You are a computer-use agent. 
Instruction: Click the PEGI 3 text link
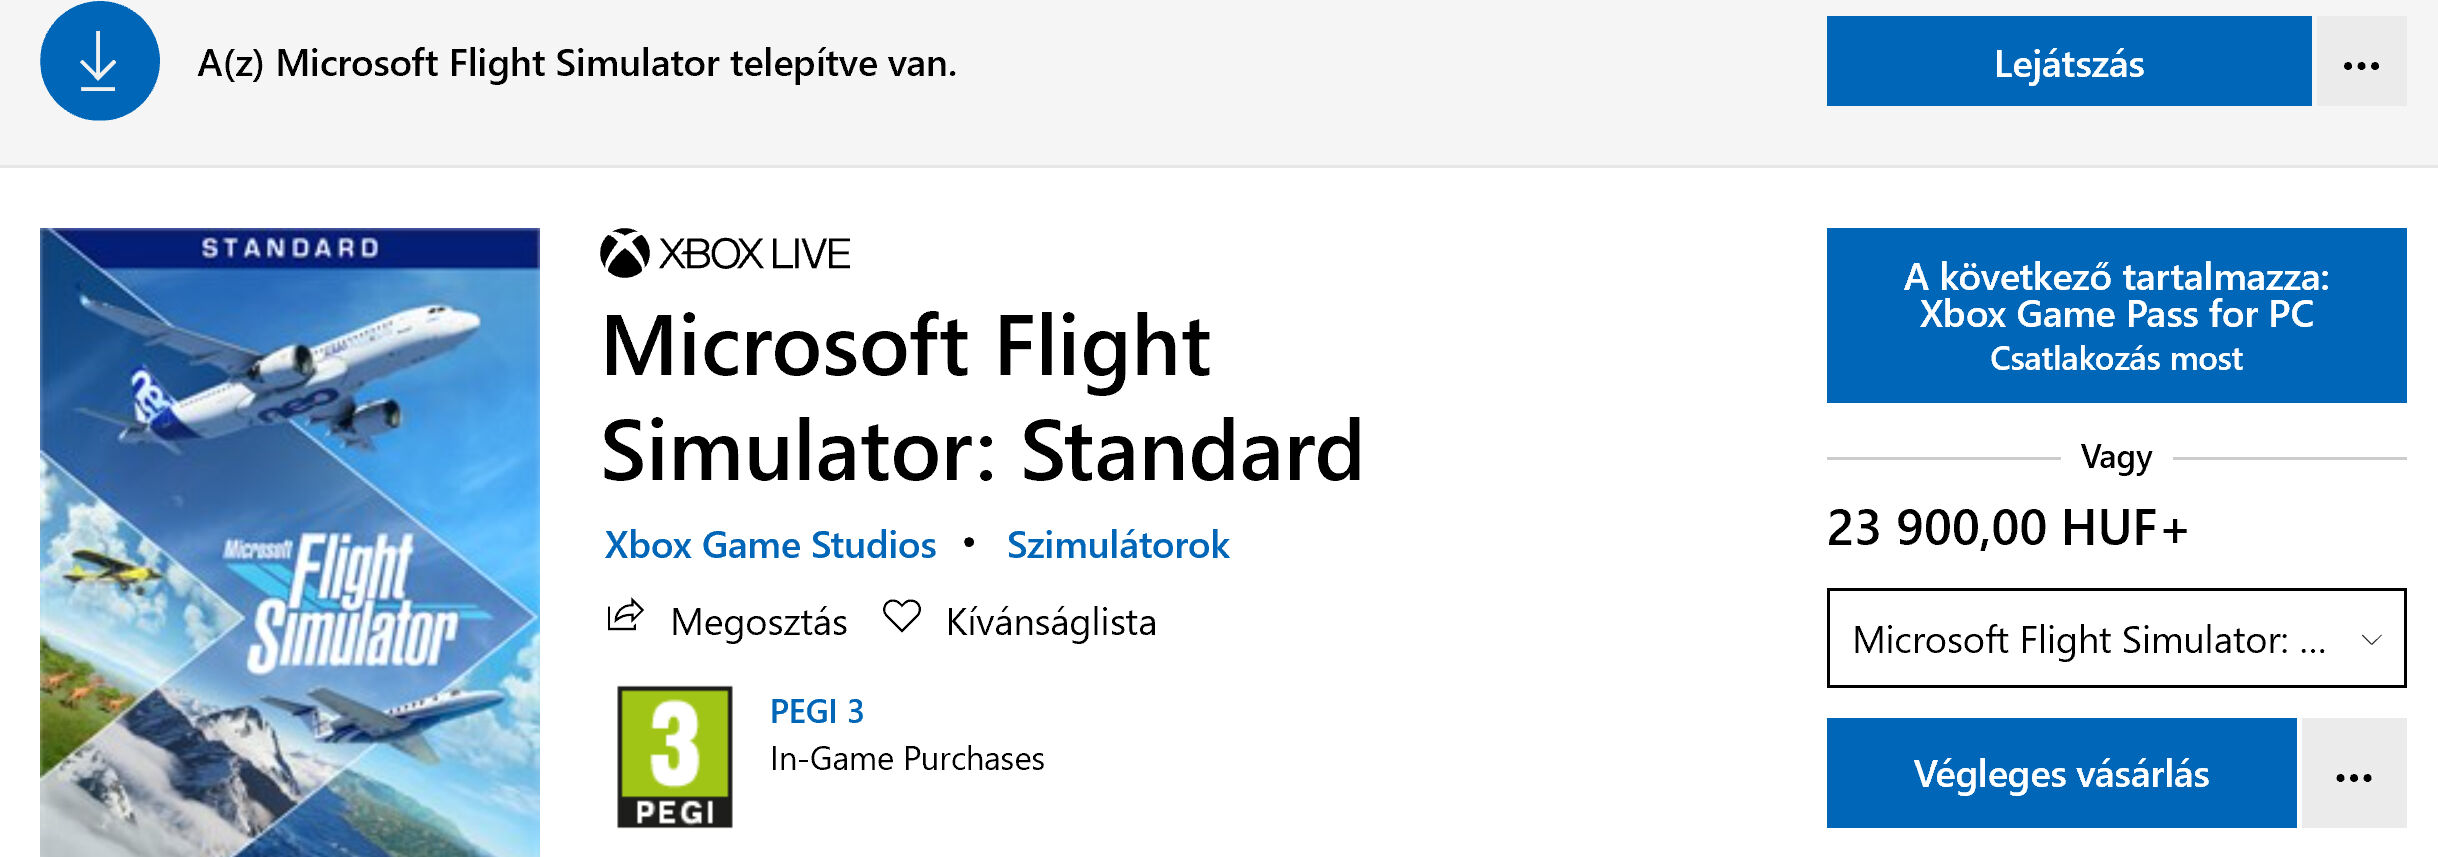816,711
